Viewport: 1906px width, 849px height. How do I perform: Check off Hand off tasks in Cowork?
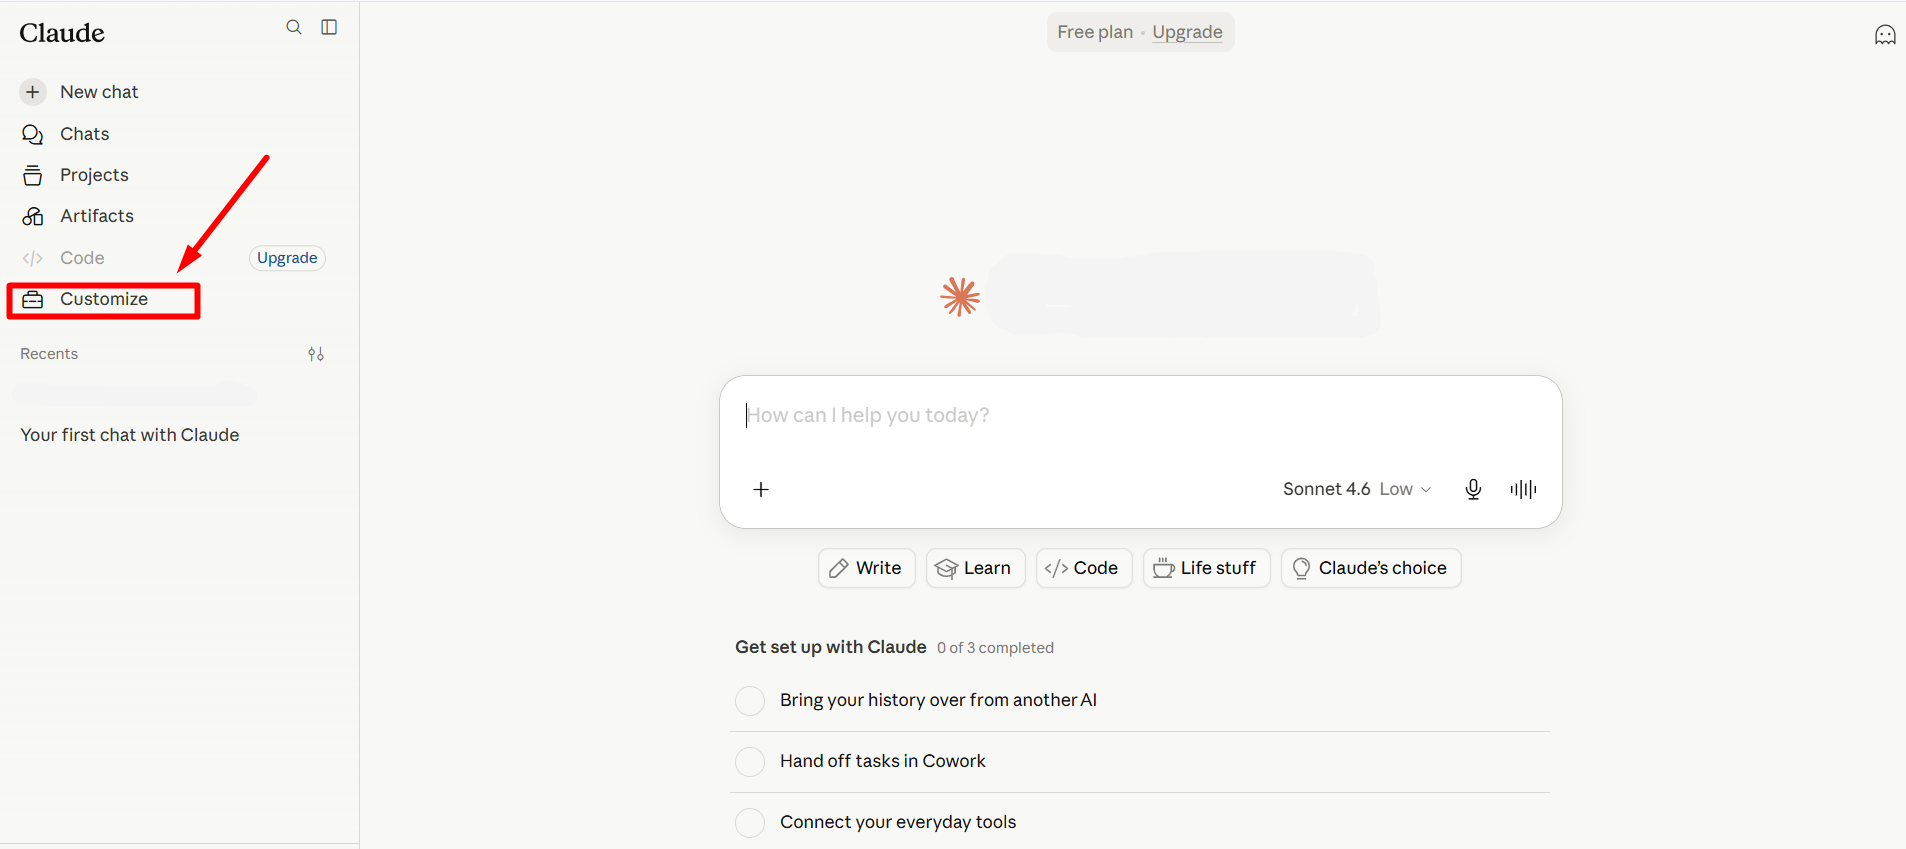[x=750, y=762]
